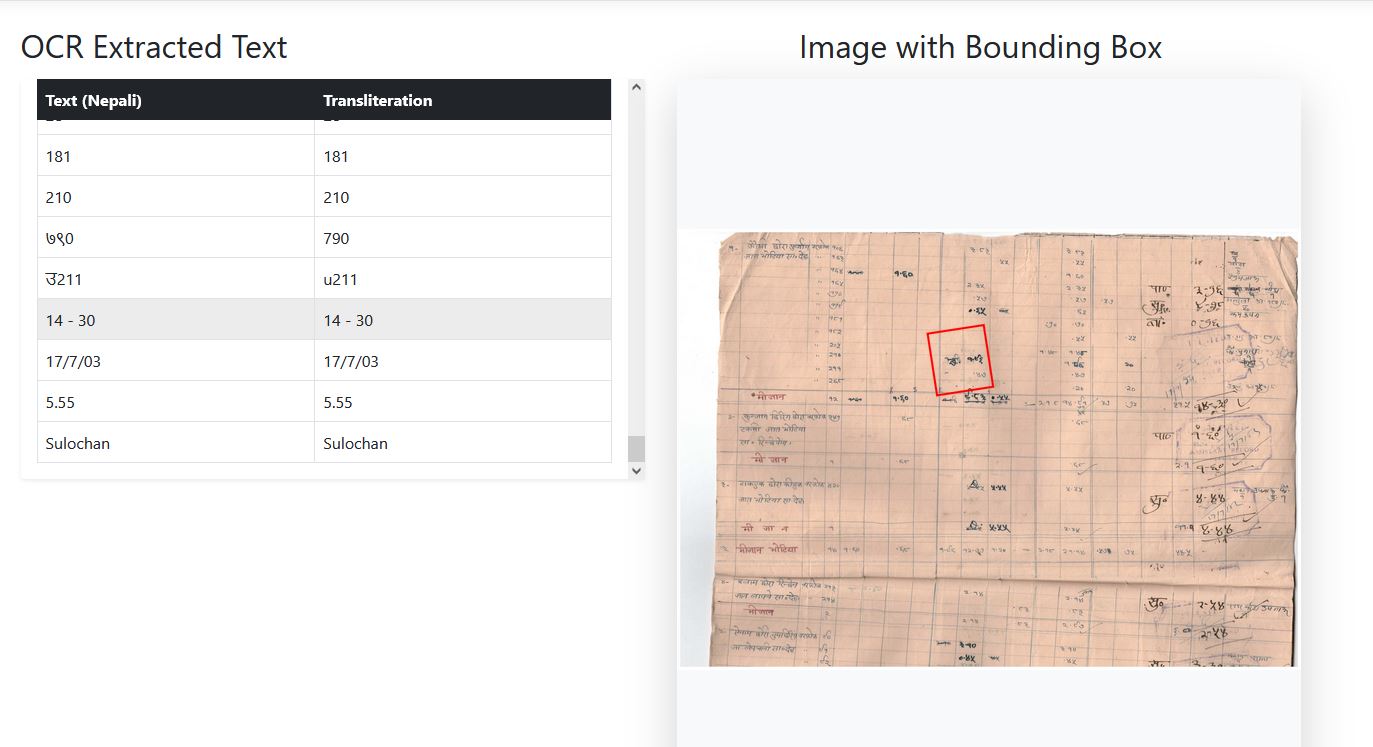Click the scrollbar up arrow of the OCR table
The height and width of the screenshot is (747, 1373).
(x=636, y=88)
